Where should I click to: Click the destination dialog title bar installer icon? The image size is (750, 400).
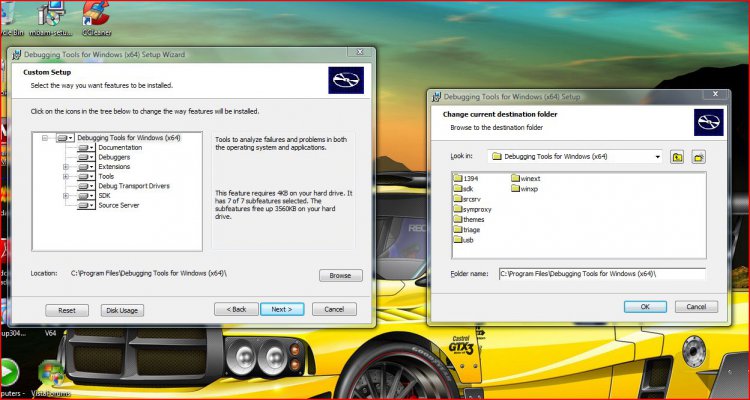(x=436, y=97)
